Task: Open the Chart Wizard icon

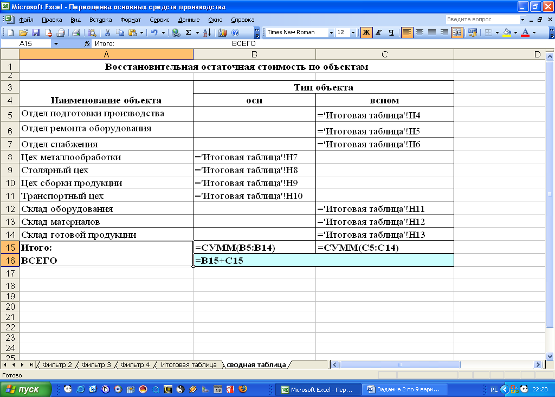Action: 222,33
